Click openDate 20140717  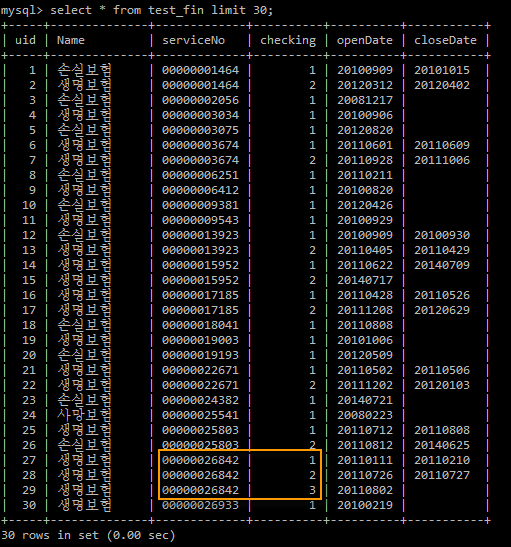pos(365,280)
